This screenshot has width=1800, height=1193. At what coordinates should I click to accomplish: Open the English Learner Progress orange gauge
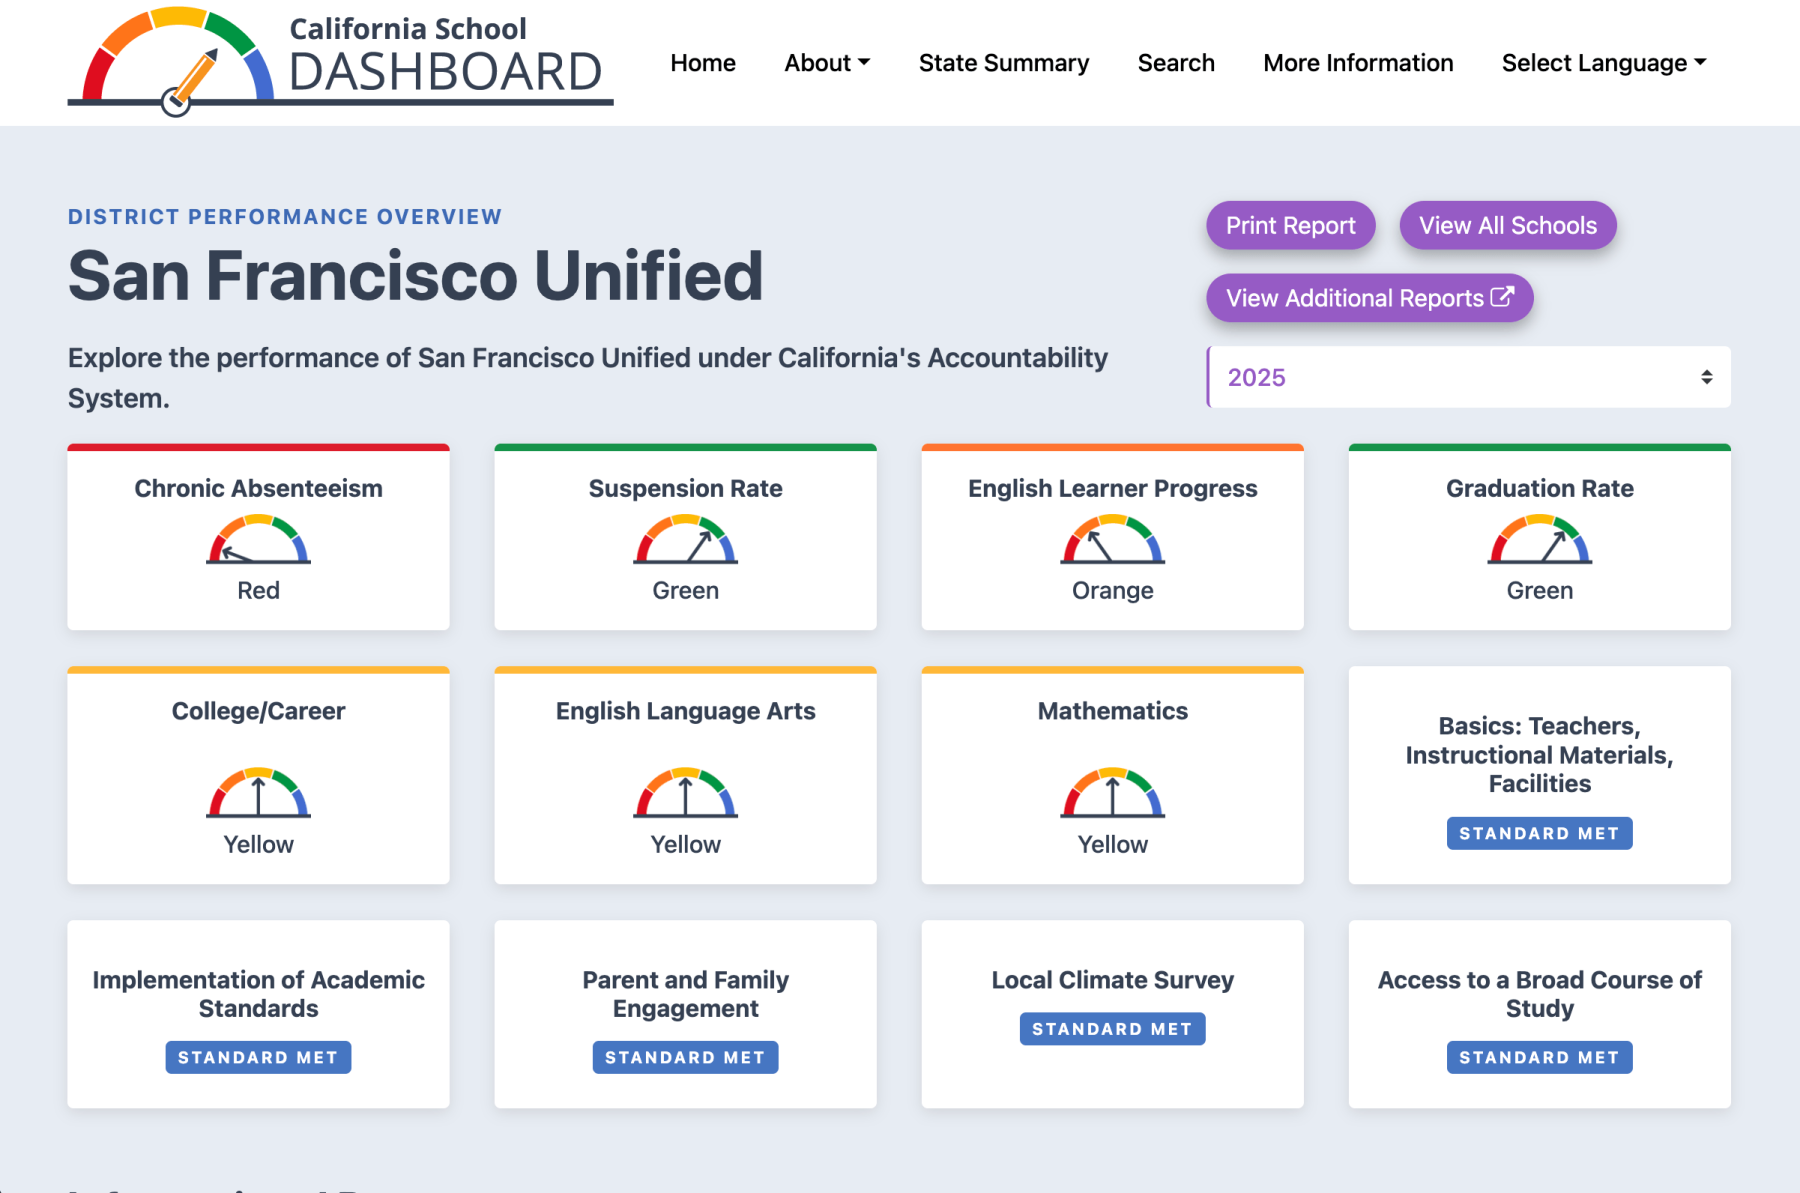click(1112, 539)
